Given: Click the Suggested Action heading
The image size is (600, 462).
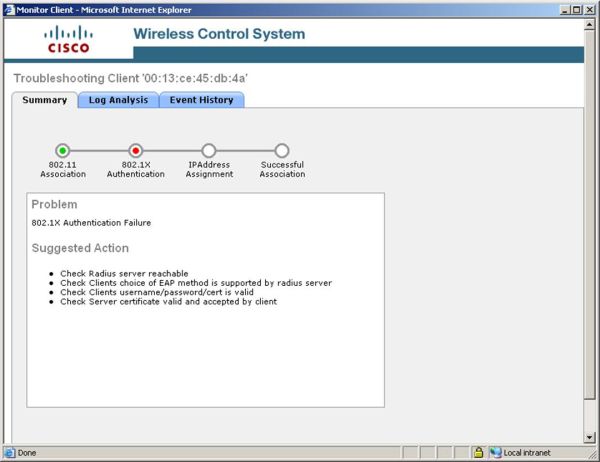Looking at the screenshot, I should 80,248.
